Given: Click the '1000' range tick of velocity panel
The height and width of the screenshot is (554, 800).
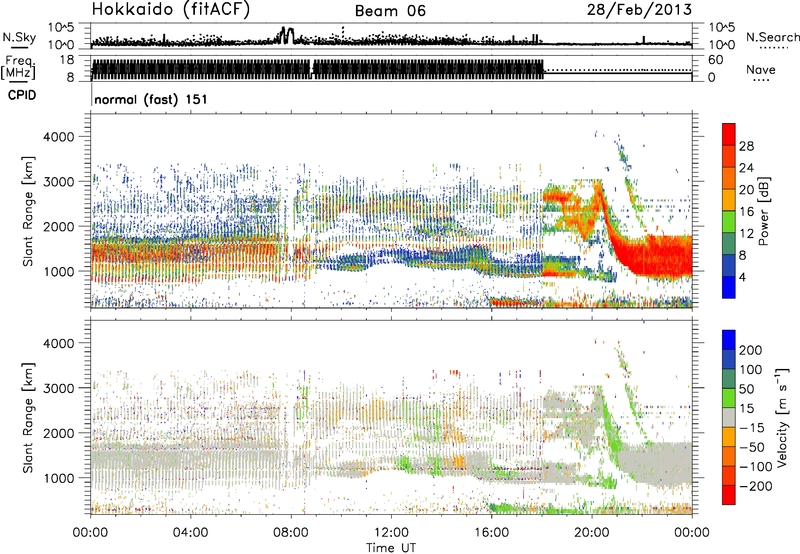Looking at the screenshot, I should 58,478.
